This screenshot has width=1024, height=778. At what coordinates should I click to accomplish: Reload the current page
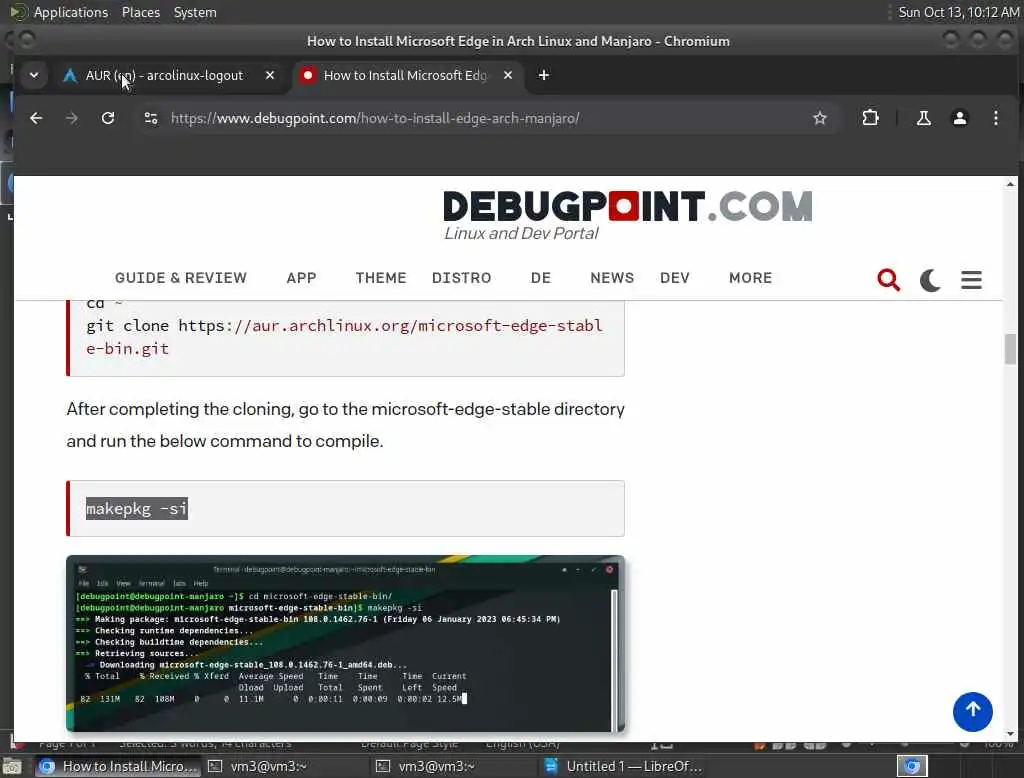[x=108, y=118]
